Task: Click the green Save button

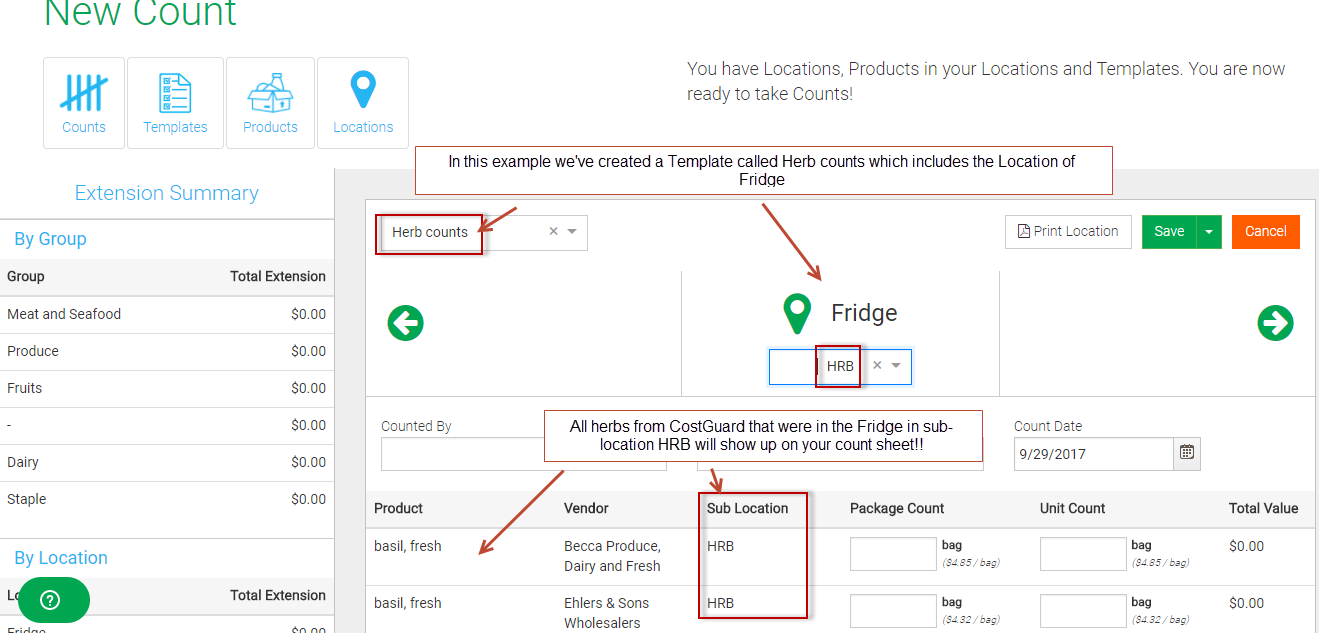Action: pos(1169,232)
